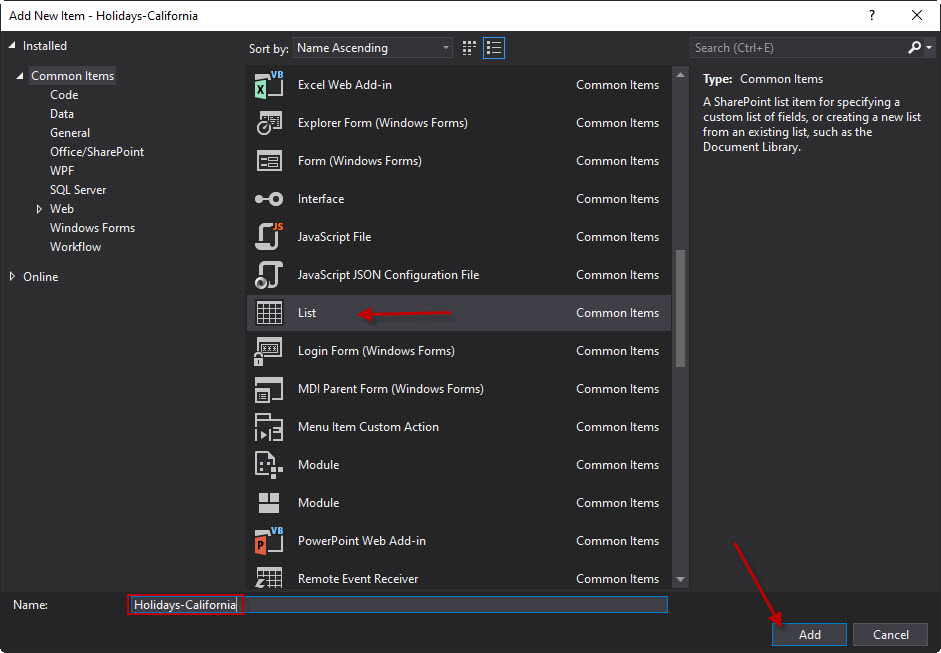The height and width of the screenshot is (653, 941).
Task: Select the Data category
Action: coord(62,114)
